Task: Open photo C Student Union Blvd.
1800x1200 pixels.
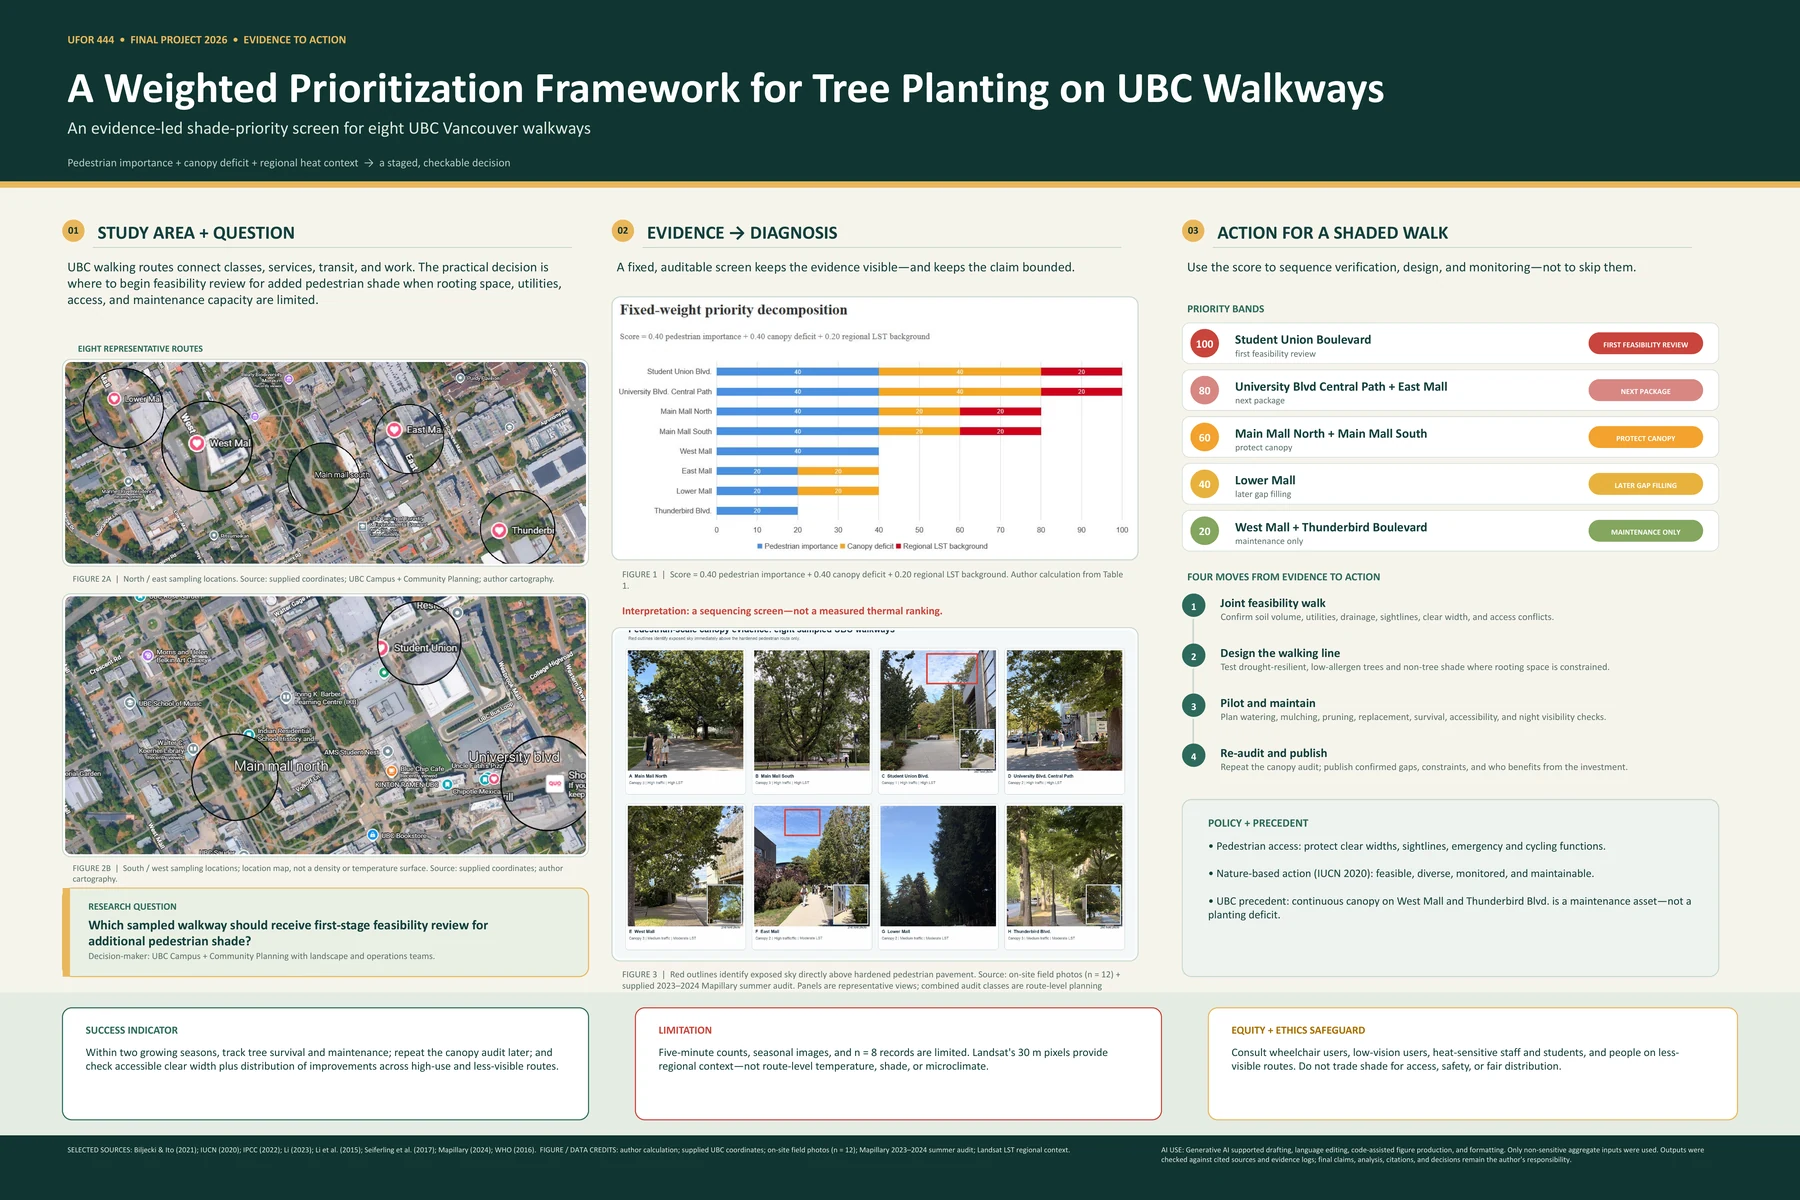Action: coord(938,710)
